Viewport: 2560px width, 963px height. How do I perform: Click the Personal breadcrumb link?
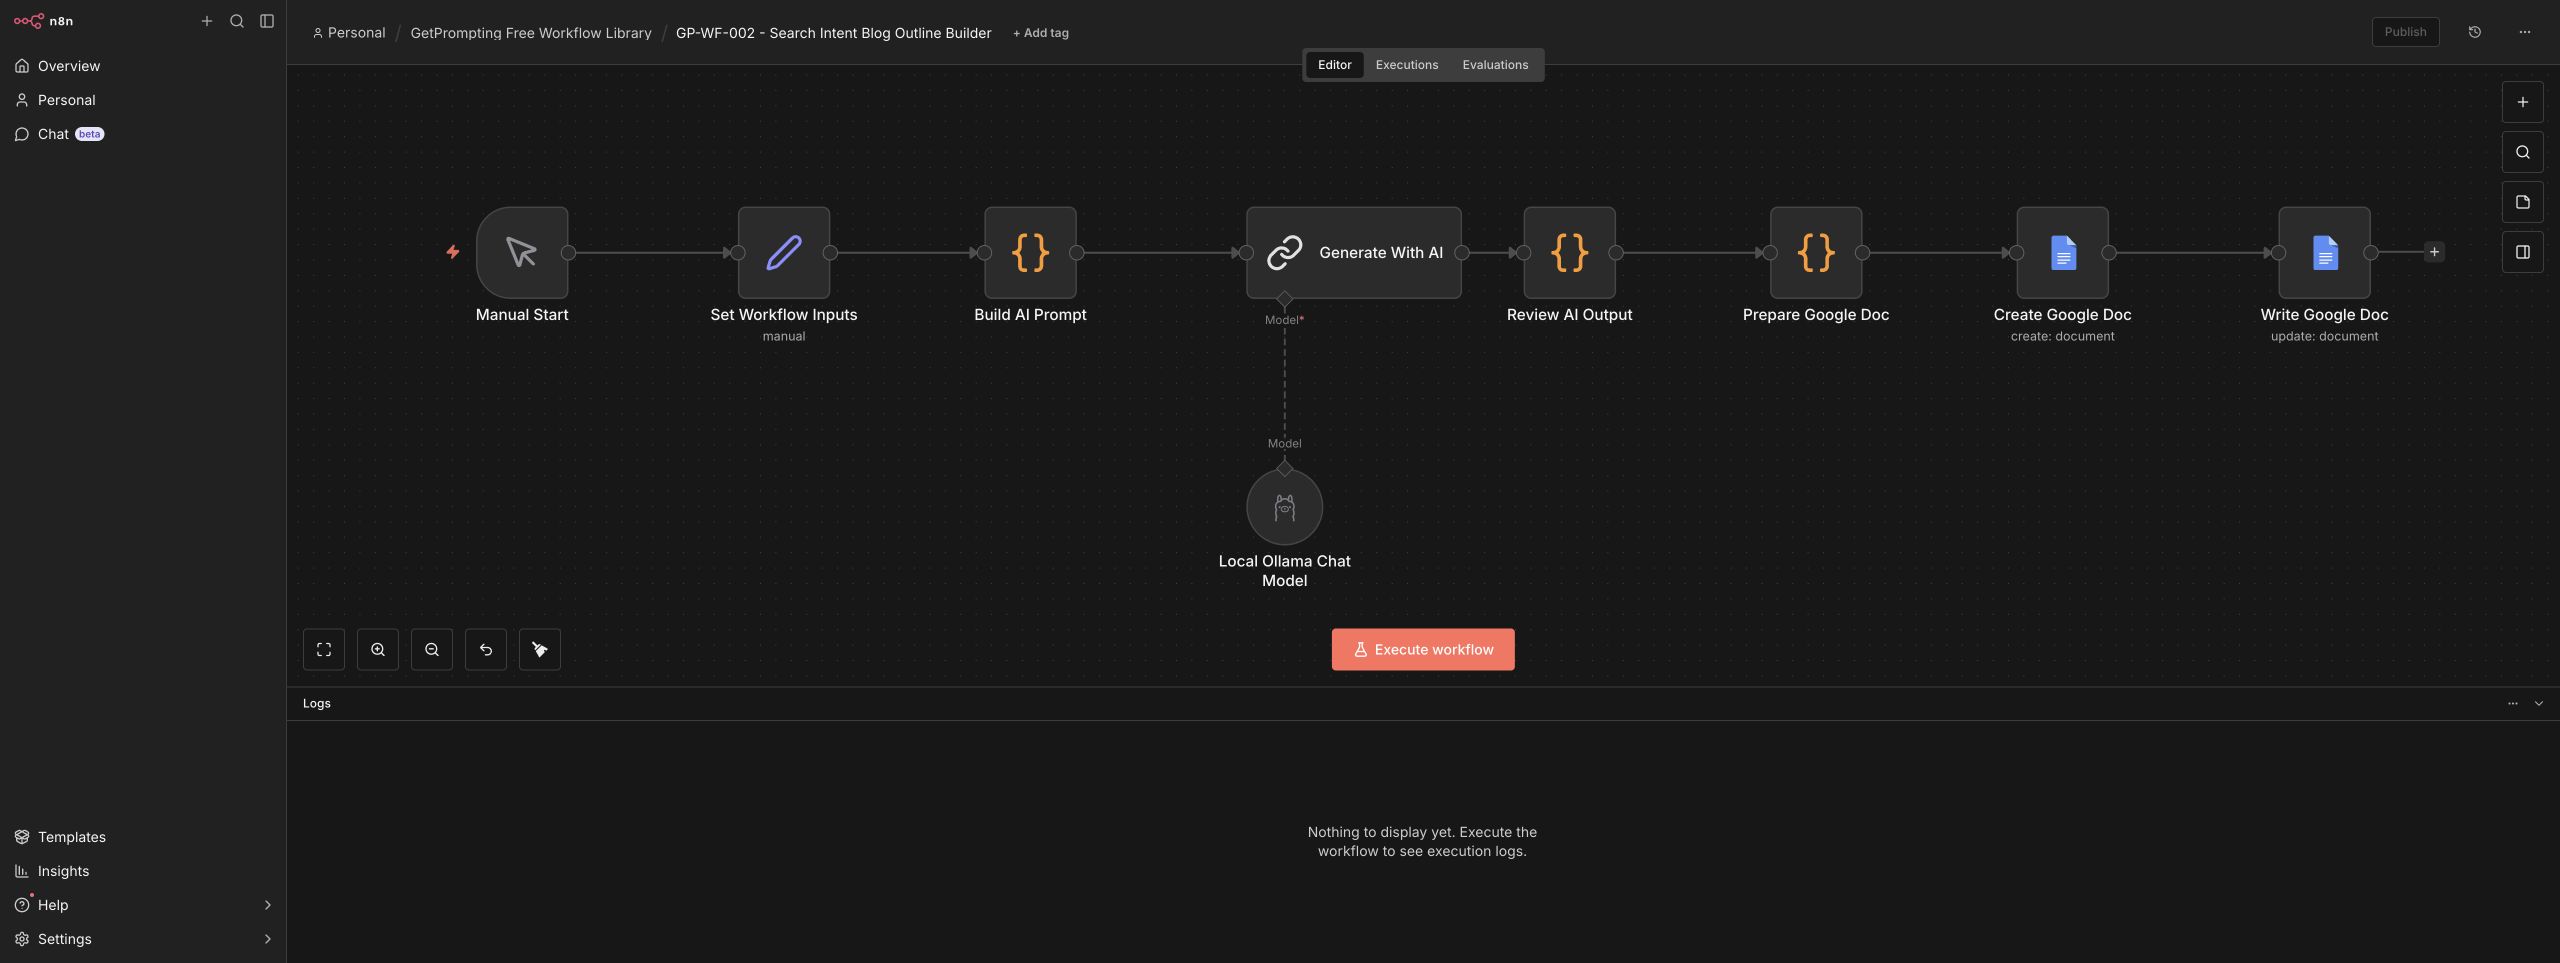click(349, 33)
